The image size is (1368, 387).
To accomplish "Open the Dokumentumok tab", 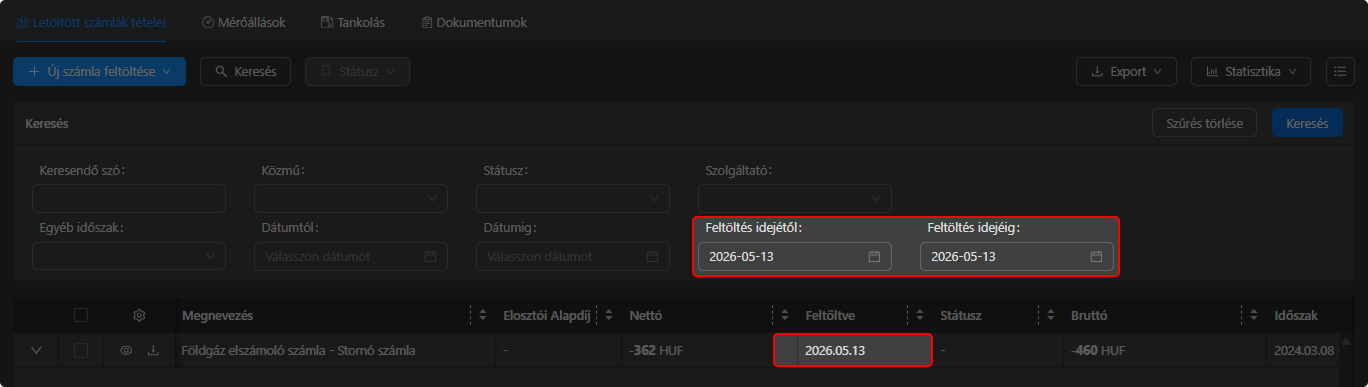I will (474, 22).
